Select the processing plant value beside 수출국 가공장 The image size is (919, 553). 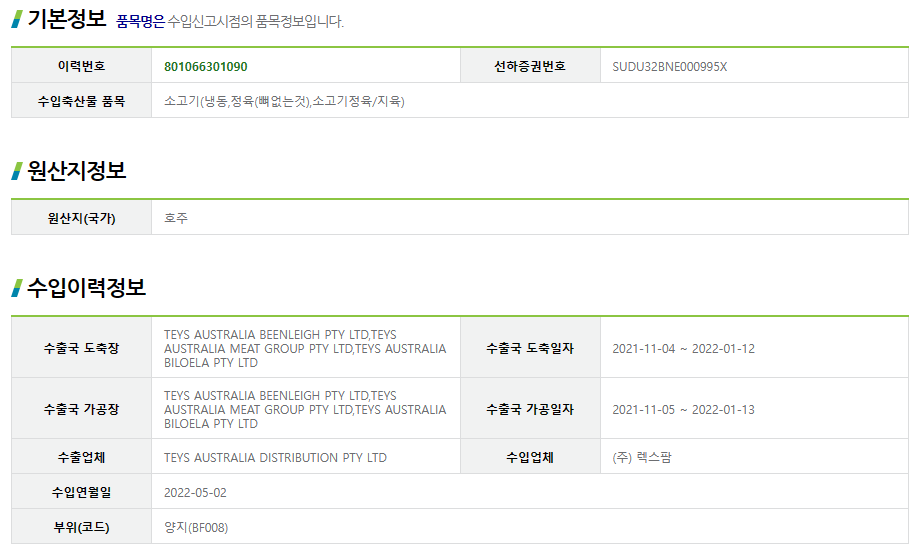coord(305,409)
